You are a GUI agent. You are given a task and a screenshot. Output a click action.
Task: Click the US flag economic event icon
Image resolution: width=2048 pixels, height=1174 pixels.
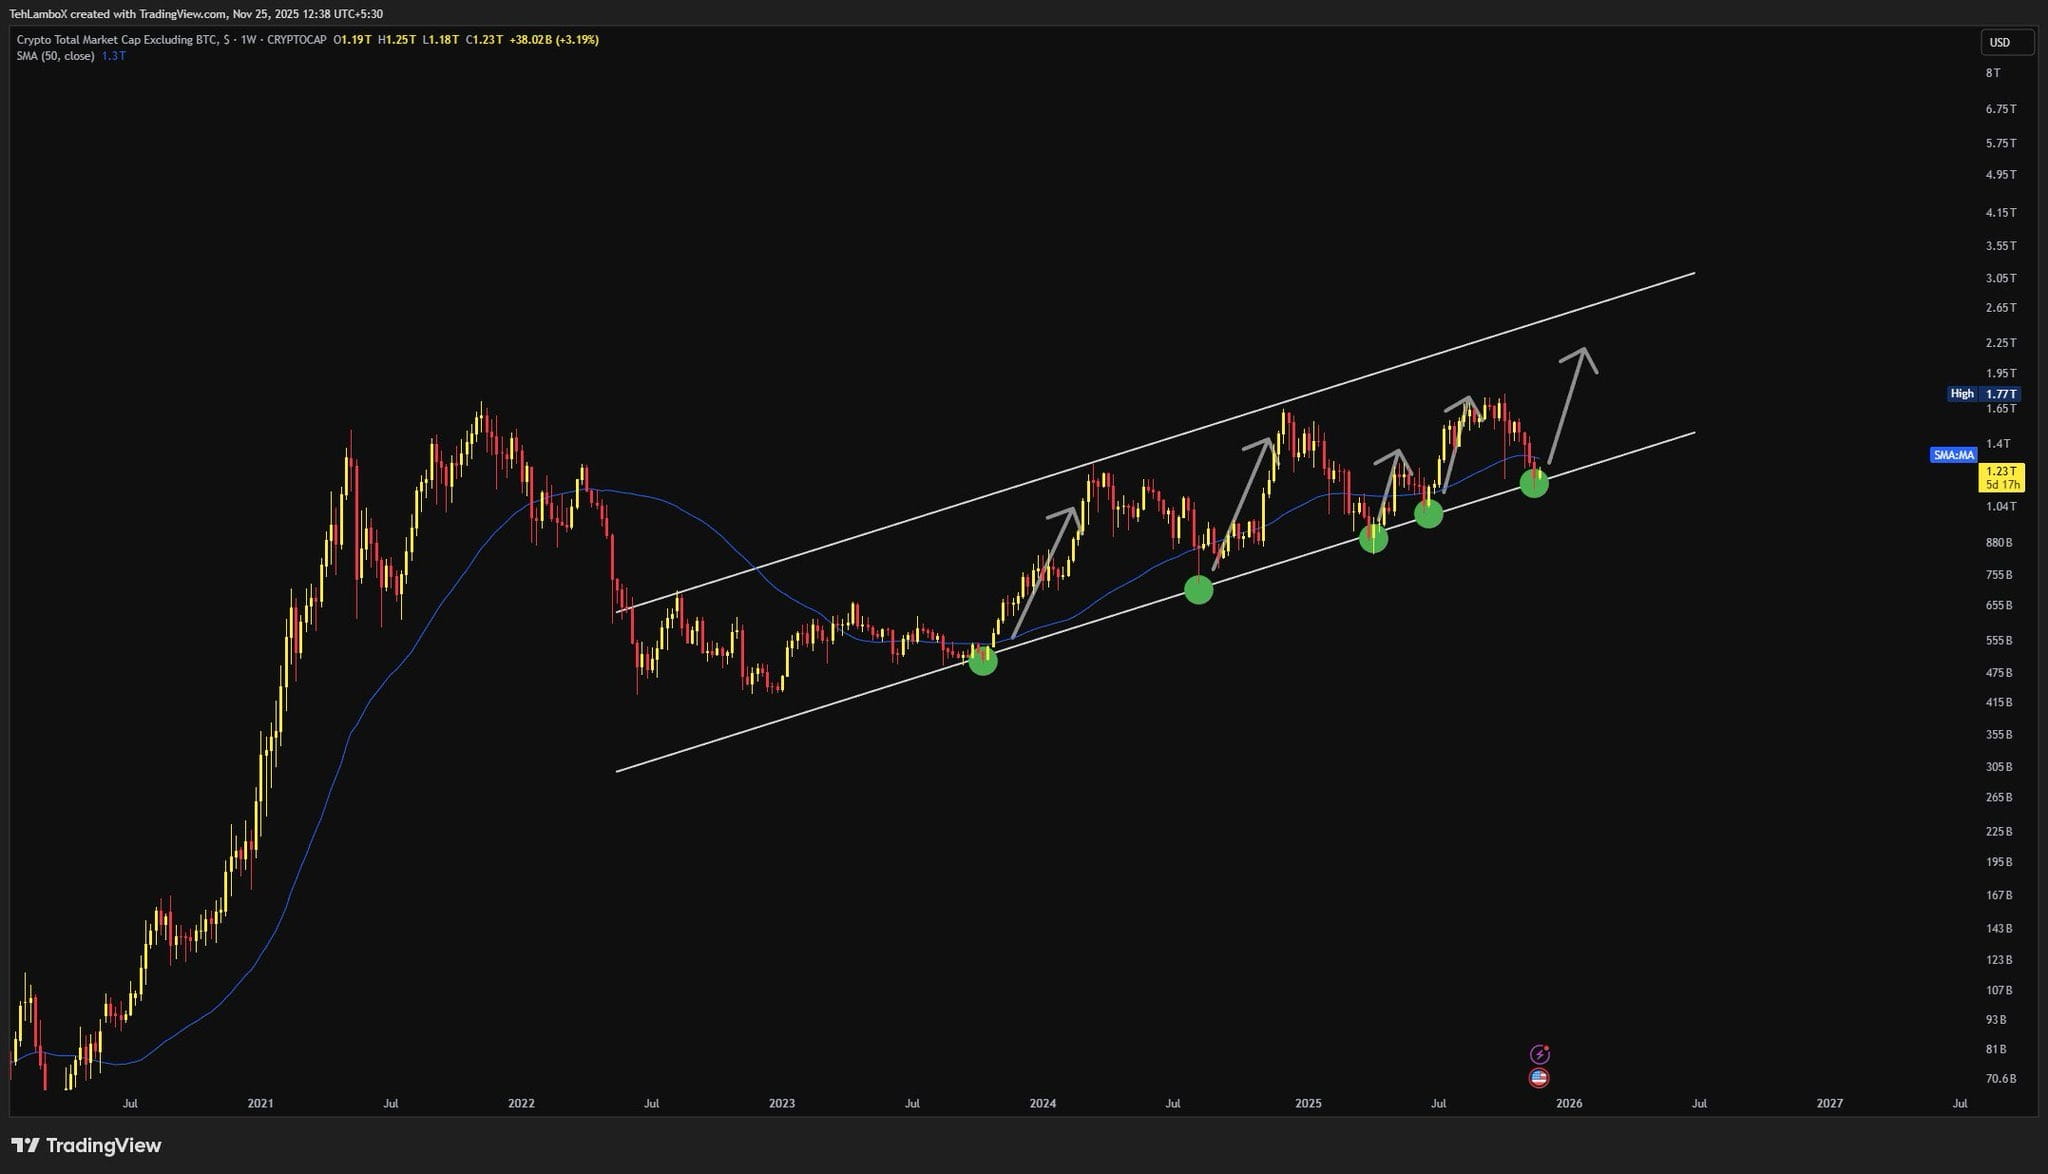(1539, 1078)
